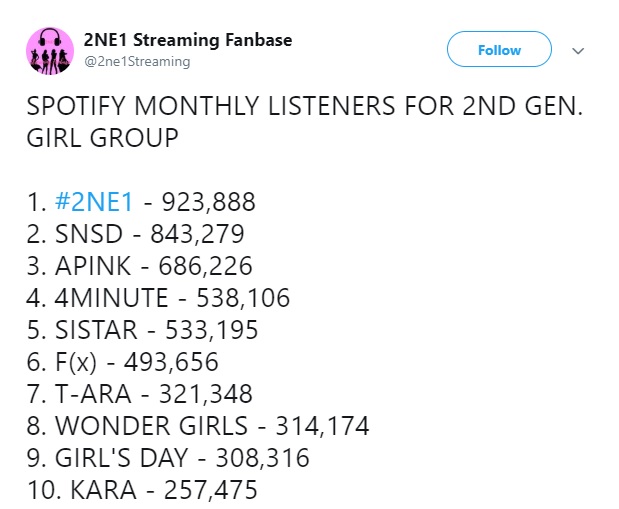Open the #2NE1 hashtag link

(94, 201)
